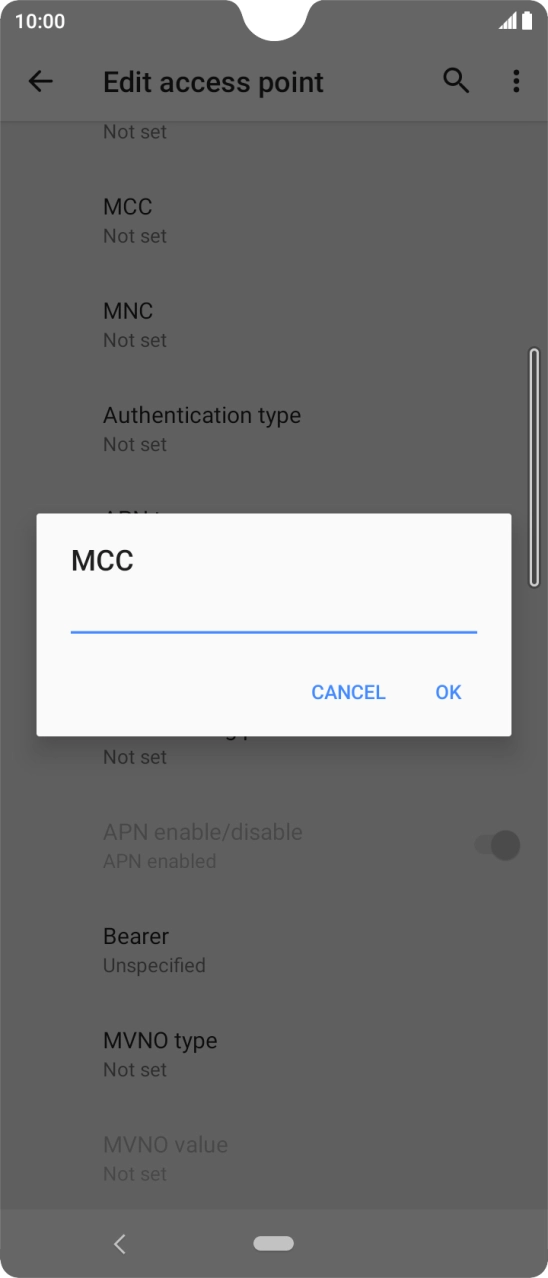The image size is (548, 1278).
Task: Tap the back arrow in header
Action: tap(40, 82)
